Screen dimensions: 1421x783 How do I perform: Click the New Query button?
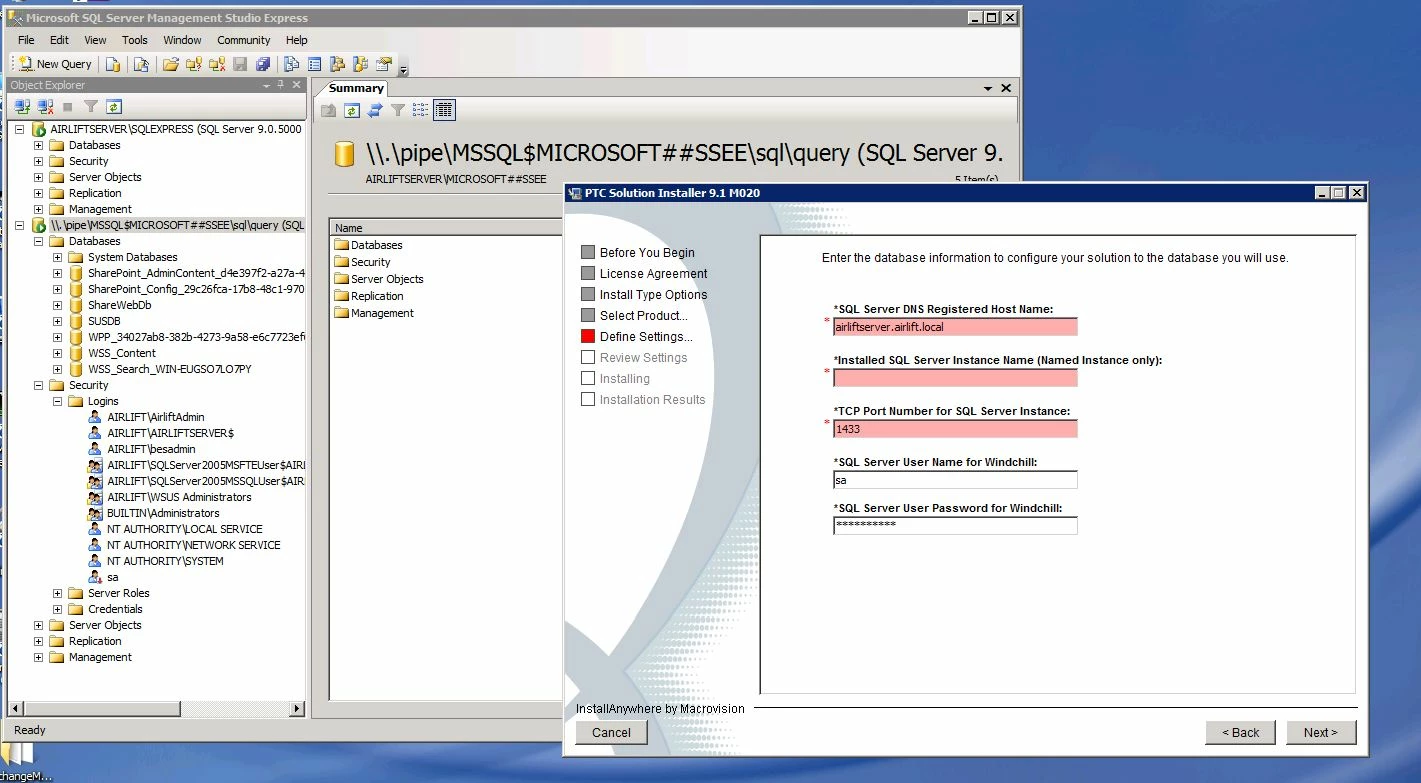(54, 64)
